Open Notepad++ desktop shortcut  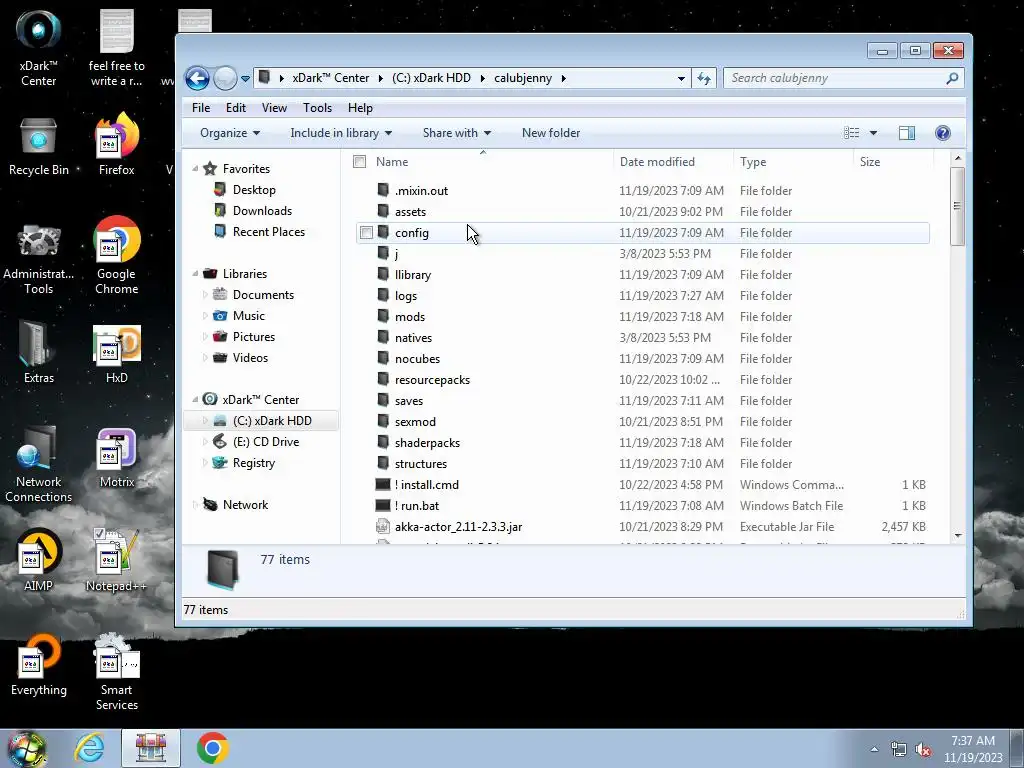point(116,560)
